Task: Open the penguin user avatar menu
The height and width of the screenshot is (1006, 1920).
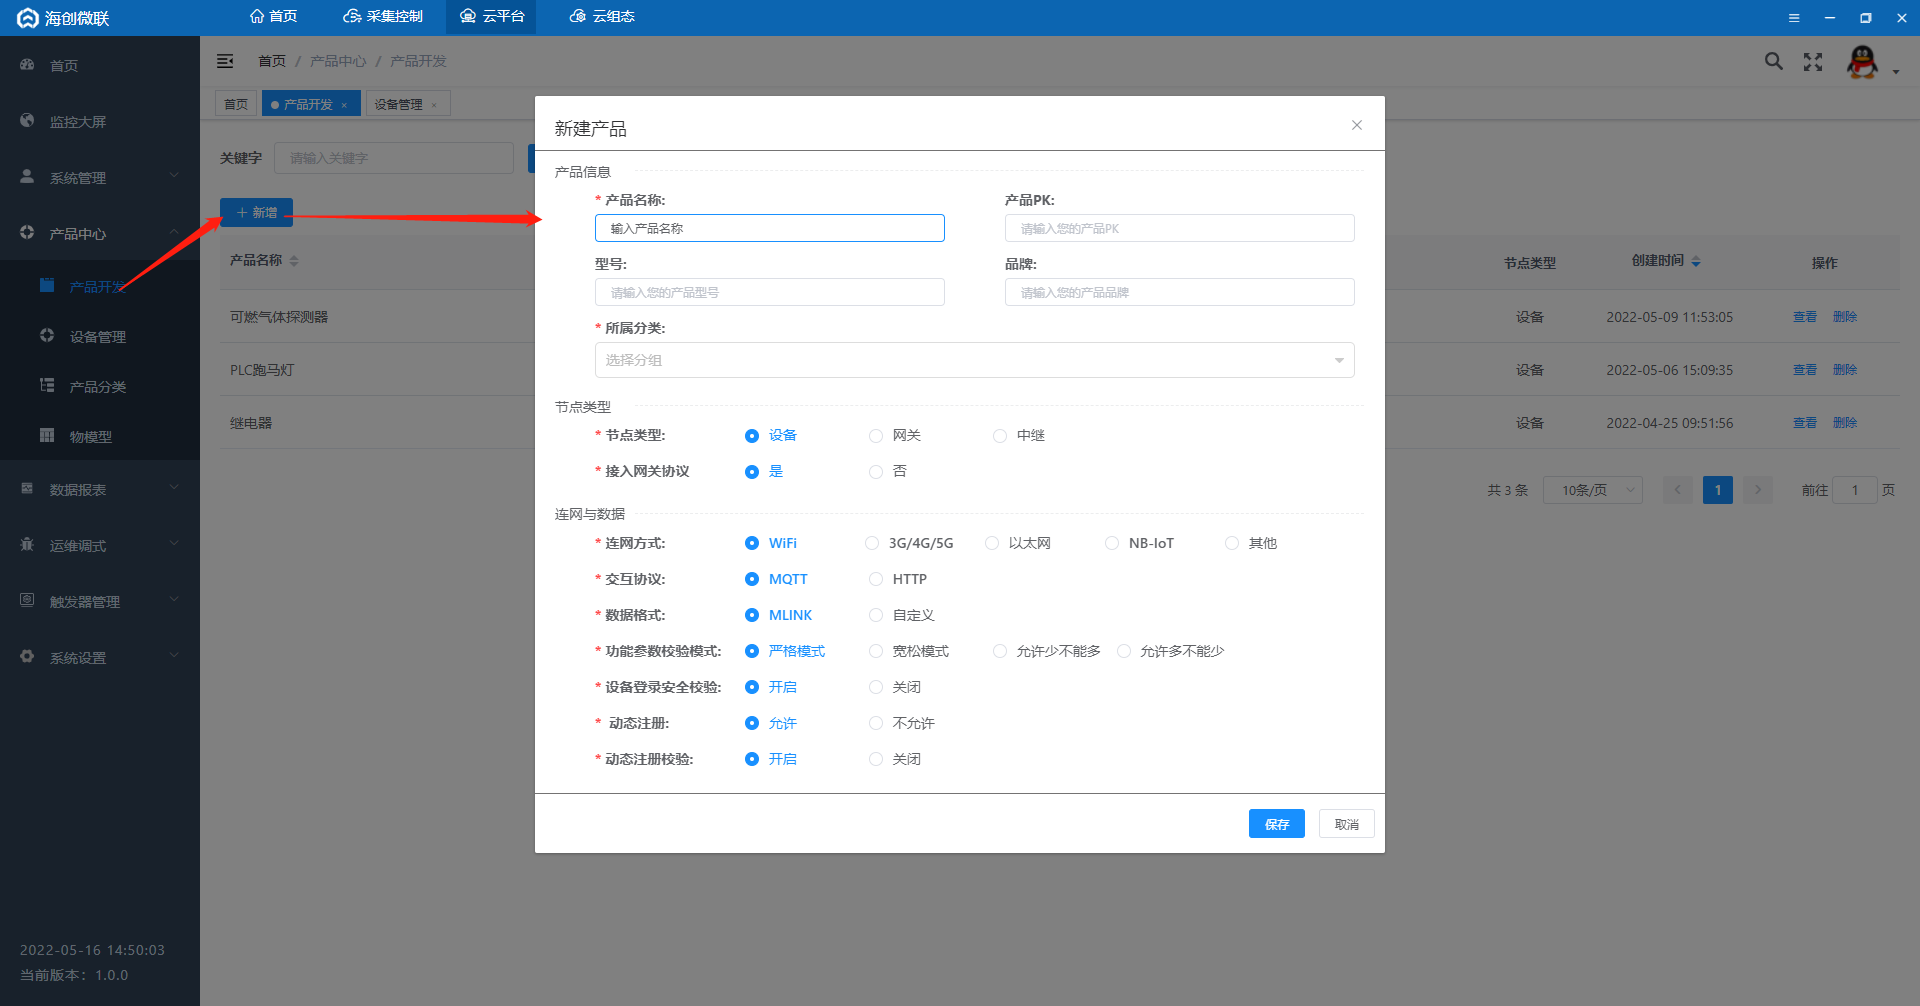Action: 1862,62
